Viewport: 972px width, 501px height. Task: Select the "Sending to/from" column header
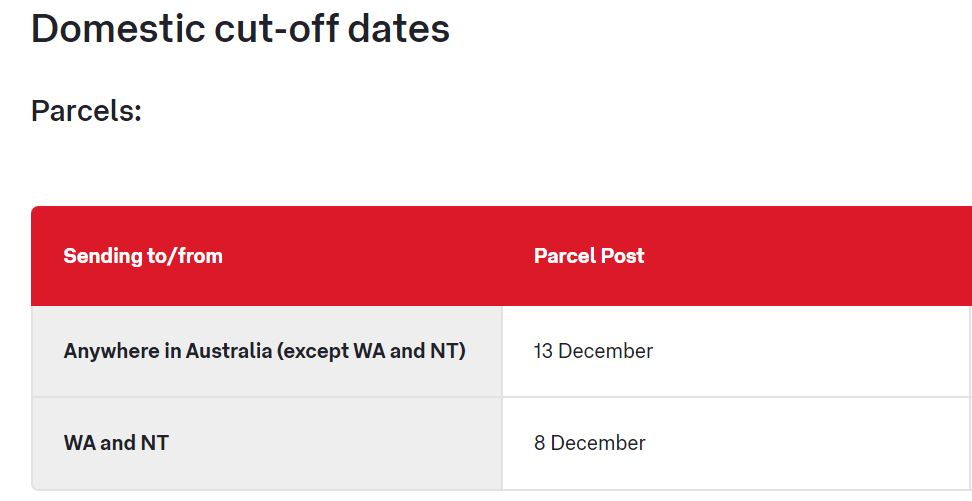click(x=143, y=256)
